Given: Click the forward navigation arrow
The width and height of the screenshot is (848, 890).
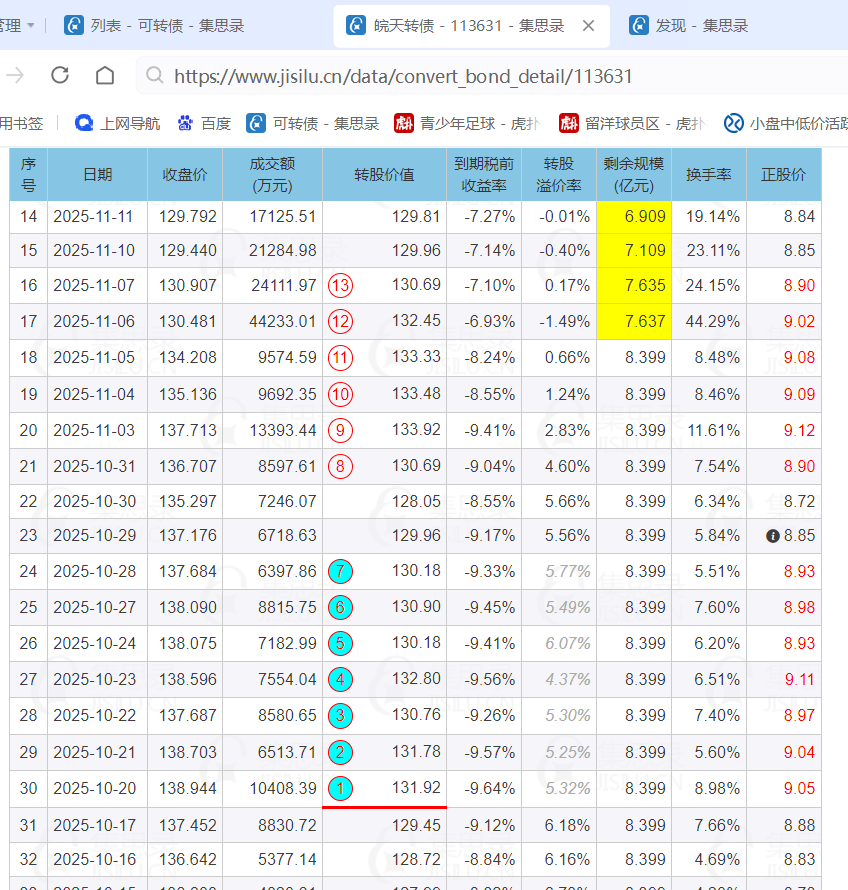Looking at the screenshot, I should pos(15,75).
